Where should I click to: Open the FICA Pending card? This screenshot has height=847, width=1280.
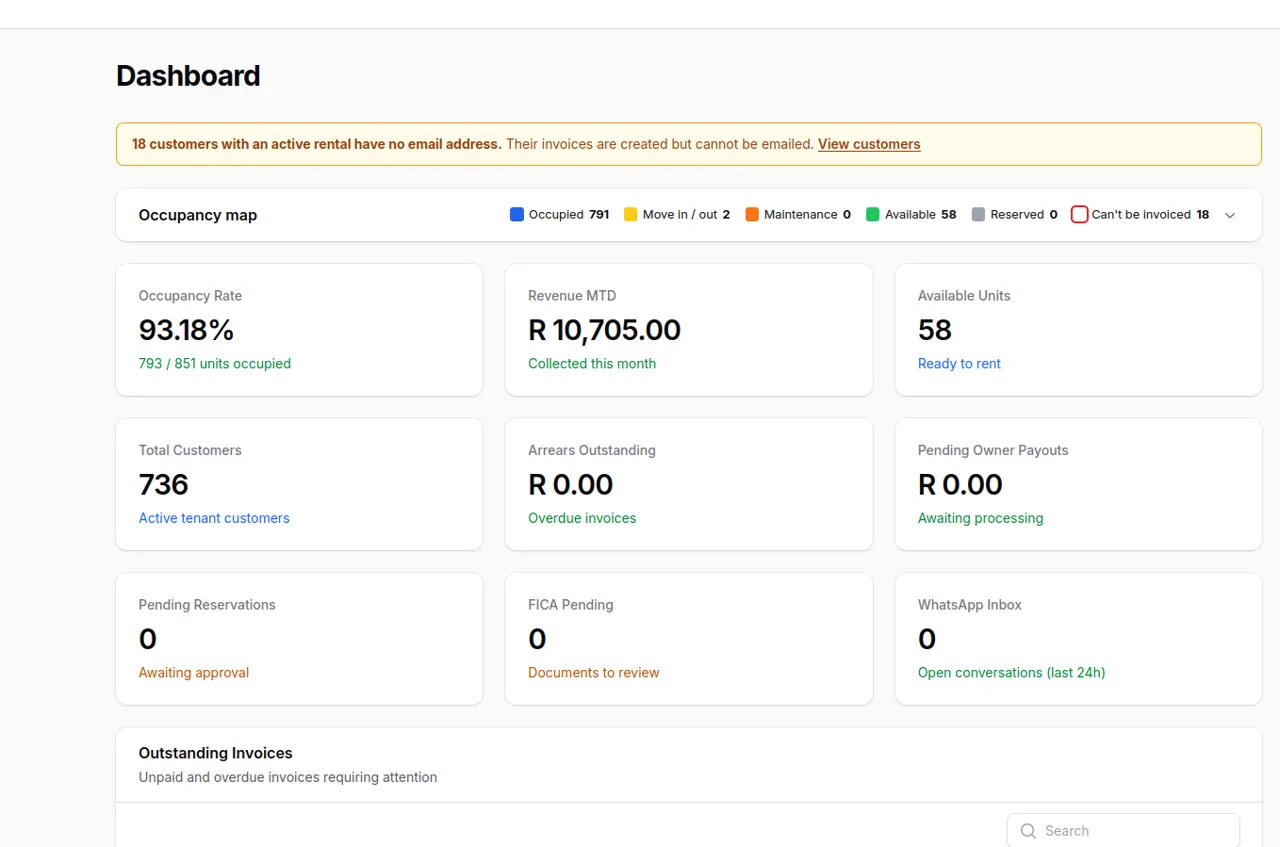point(689,639)
